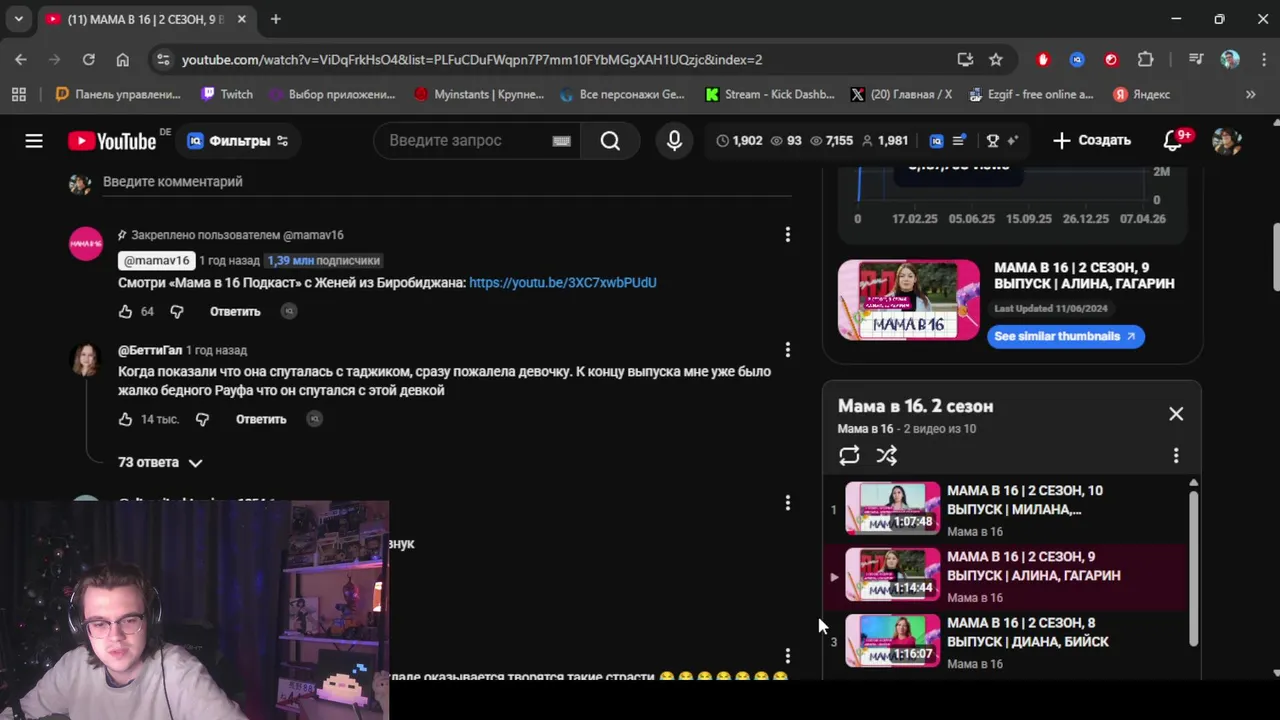The height and width of the screenshot is (720, 1280).
Task: Select playlist video 9 ВЫПУСК АЛИНА, ГАГАРИН
Action: 1005,576
